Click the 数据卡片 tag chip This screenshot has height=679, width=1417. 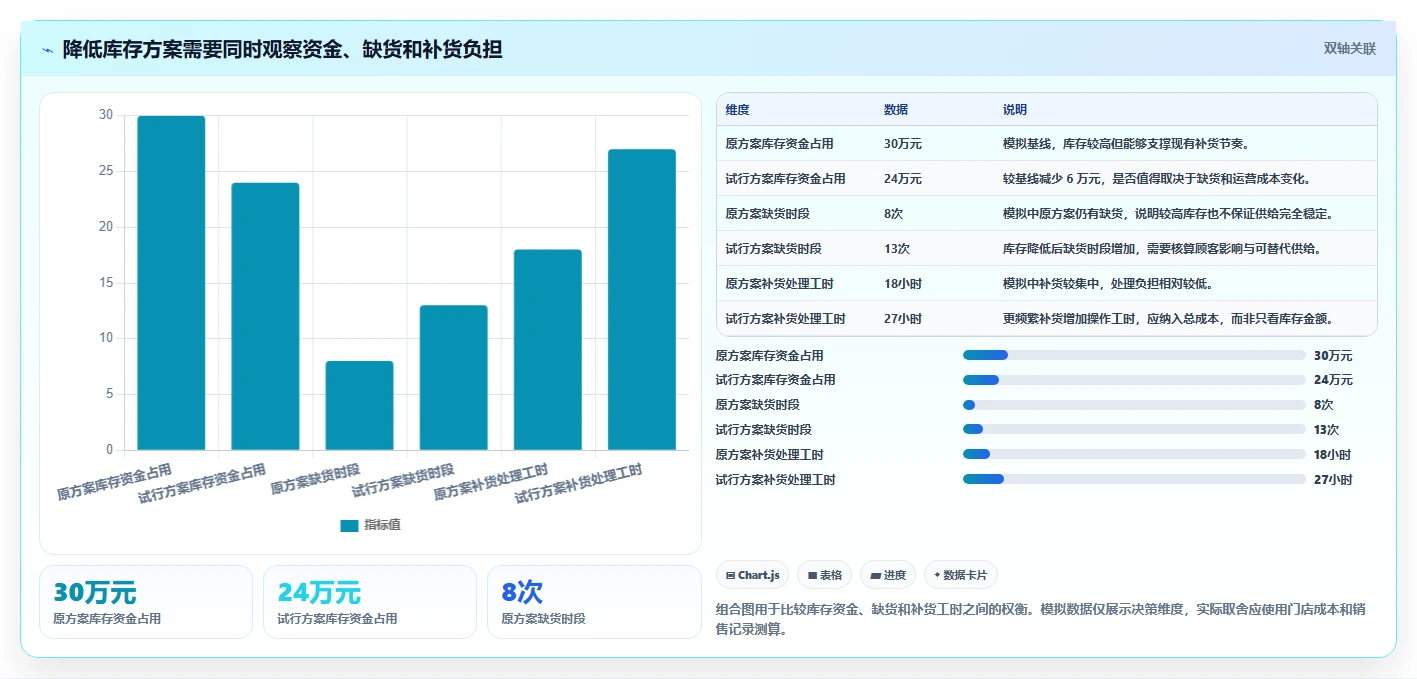(961, 575)
